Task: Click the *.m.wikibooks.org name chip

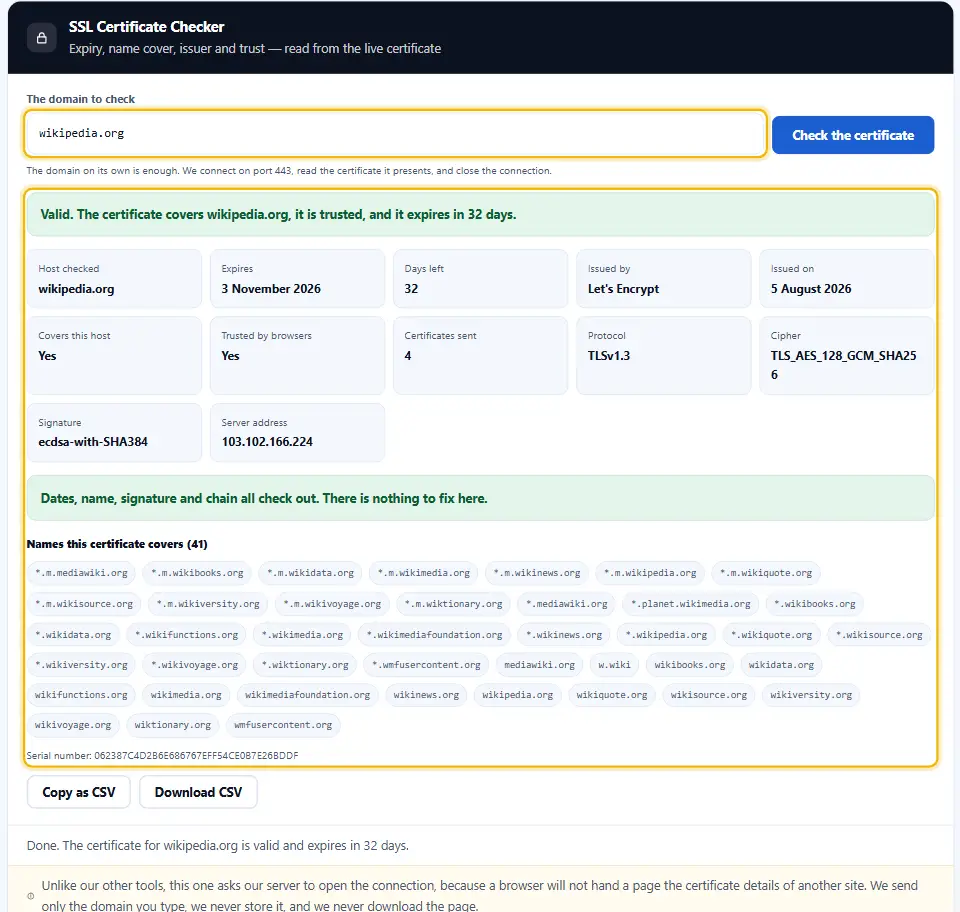Action: coord(197,573)
